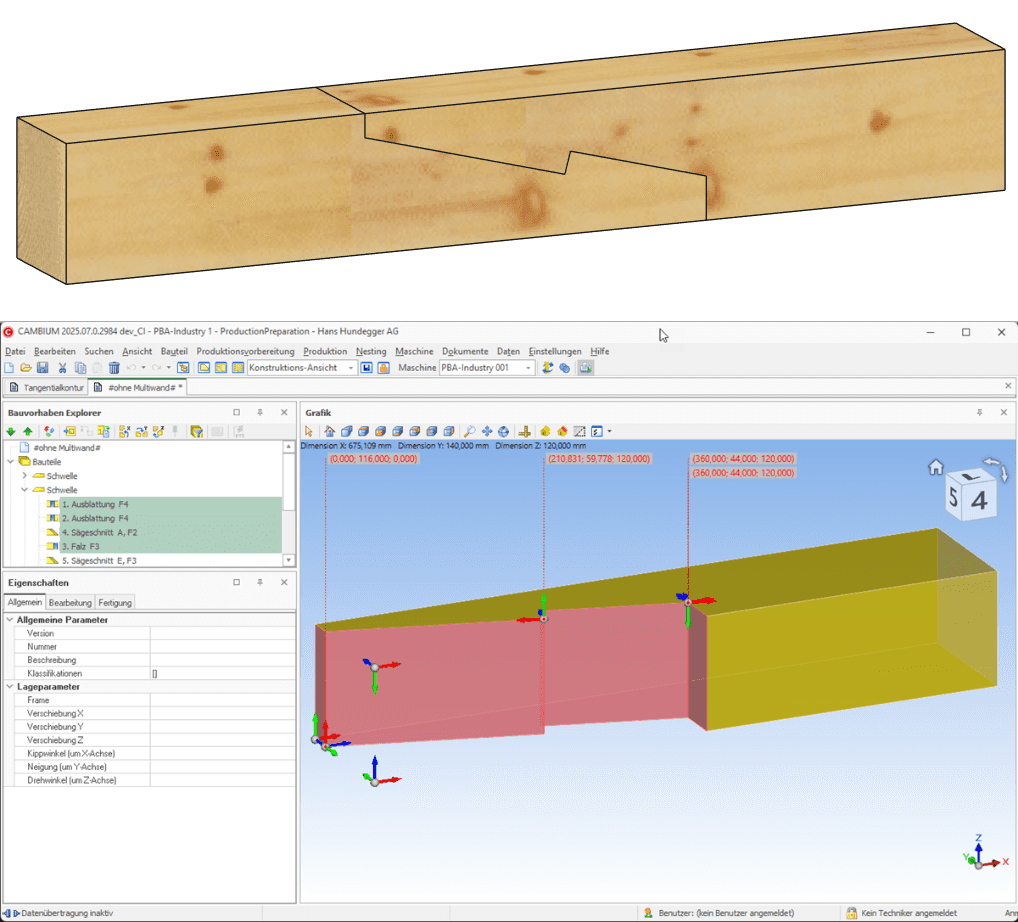This screenshot has width=1018, height=922.
Task: Click the green down-arrow in Bauvorhaben Explorer toolbar
Action: [11, 431]
